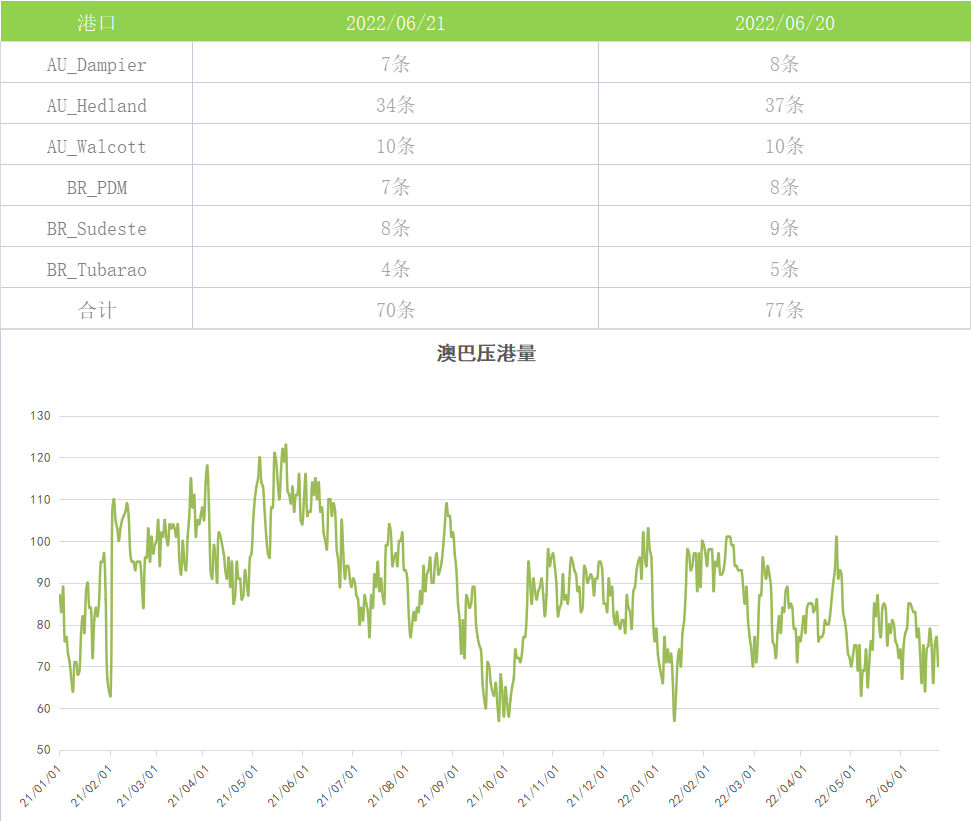Click the AU_Dampier port row label

pyautogui.click(x=96, y=65)
